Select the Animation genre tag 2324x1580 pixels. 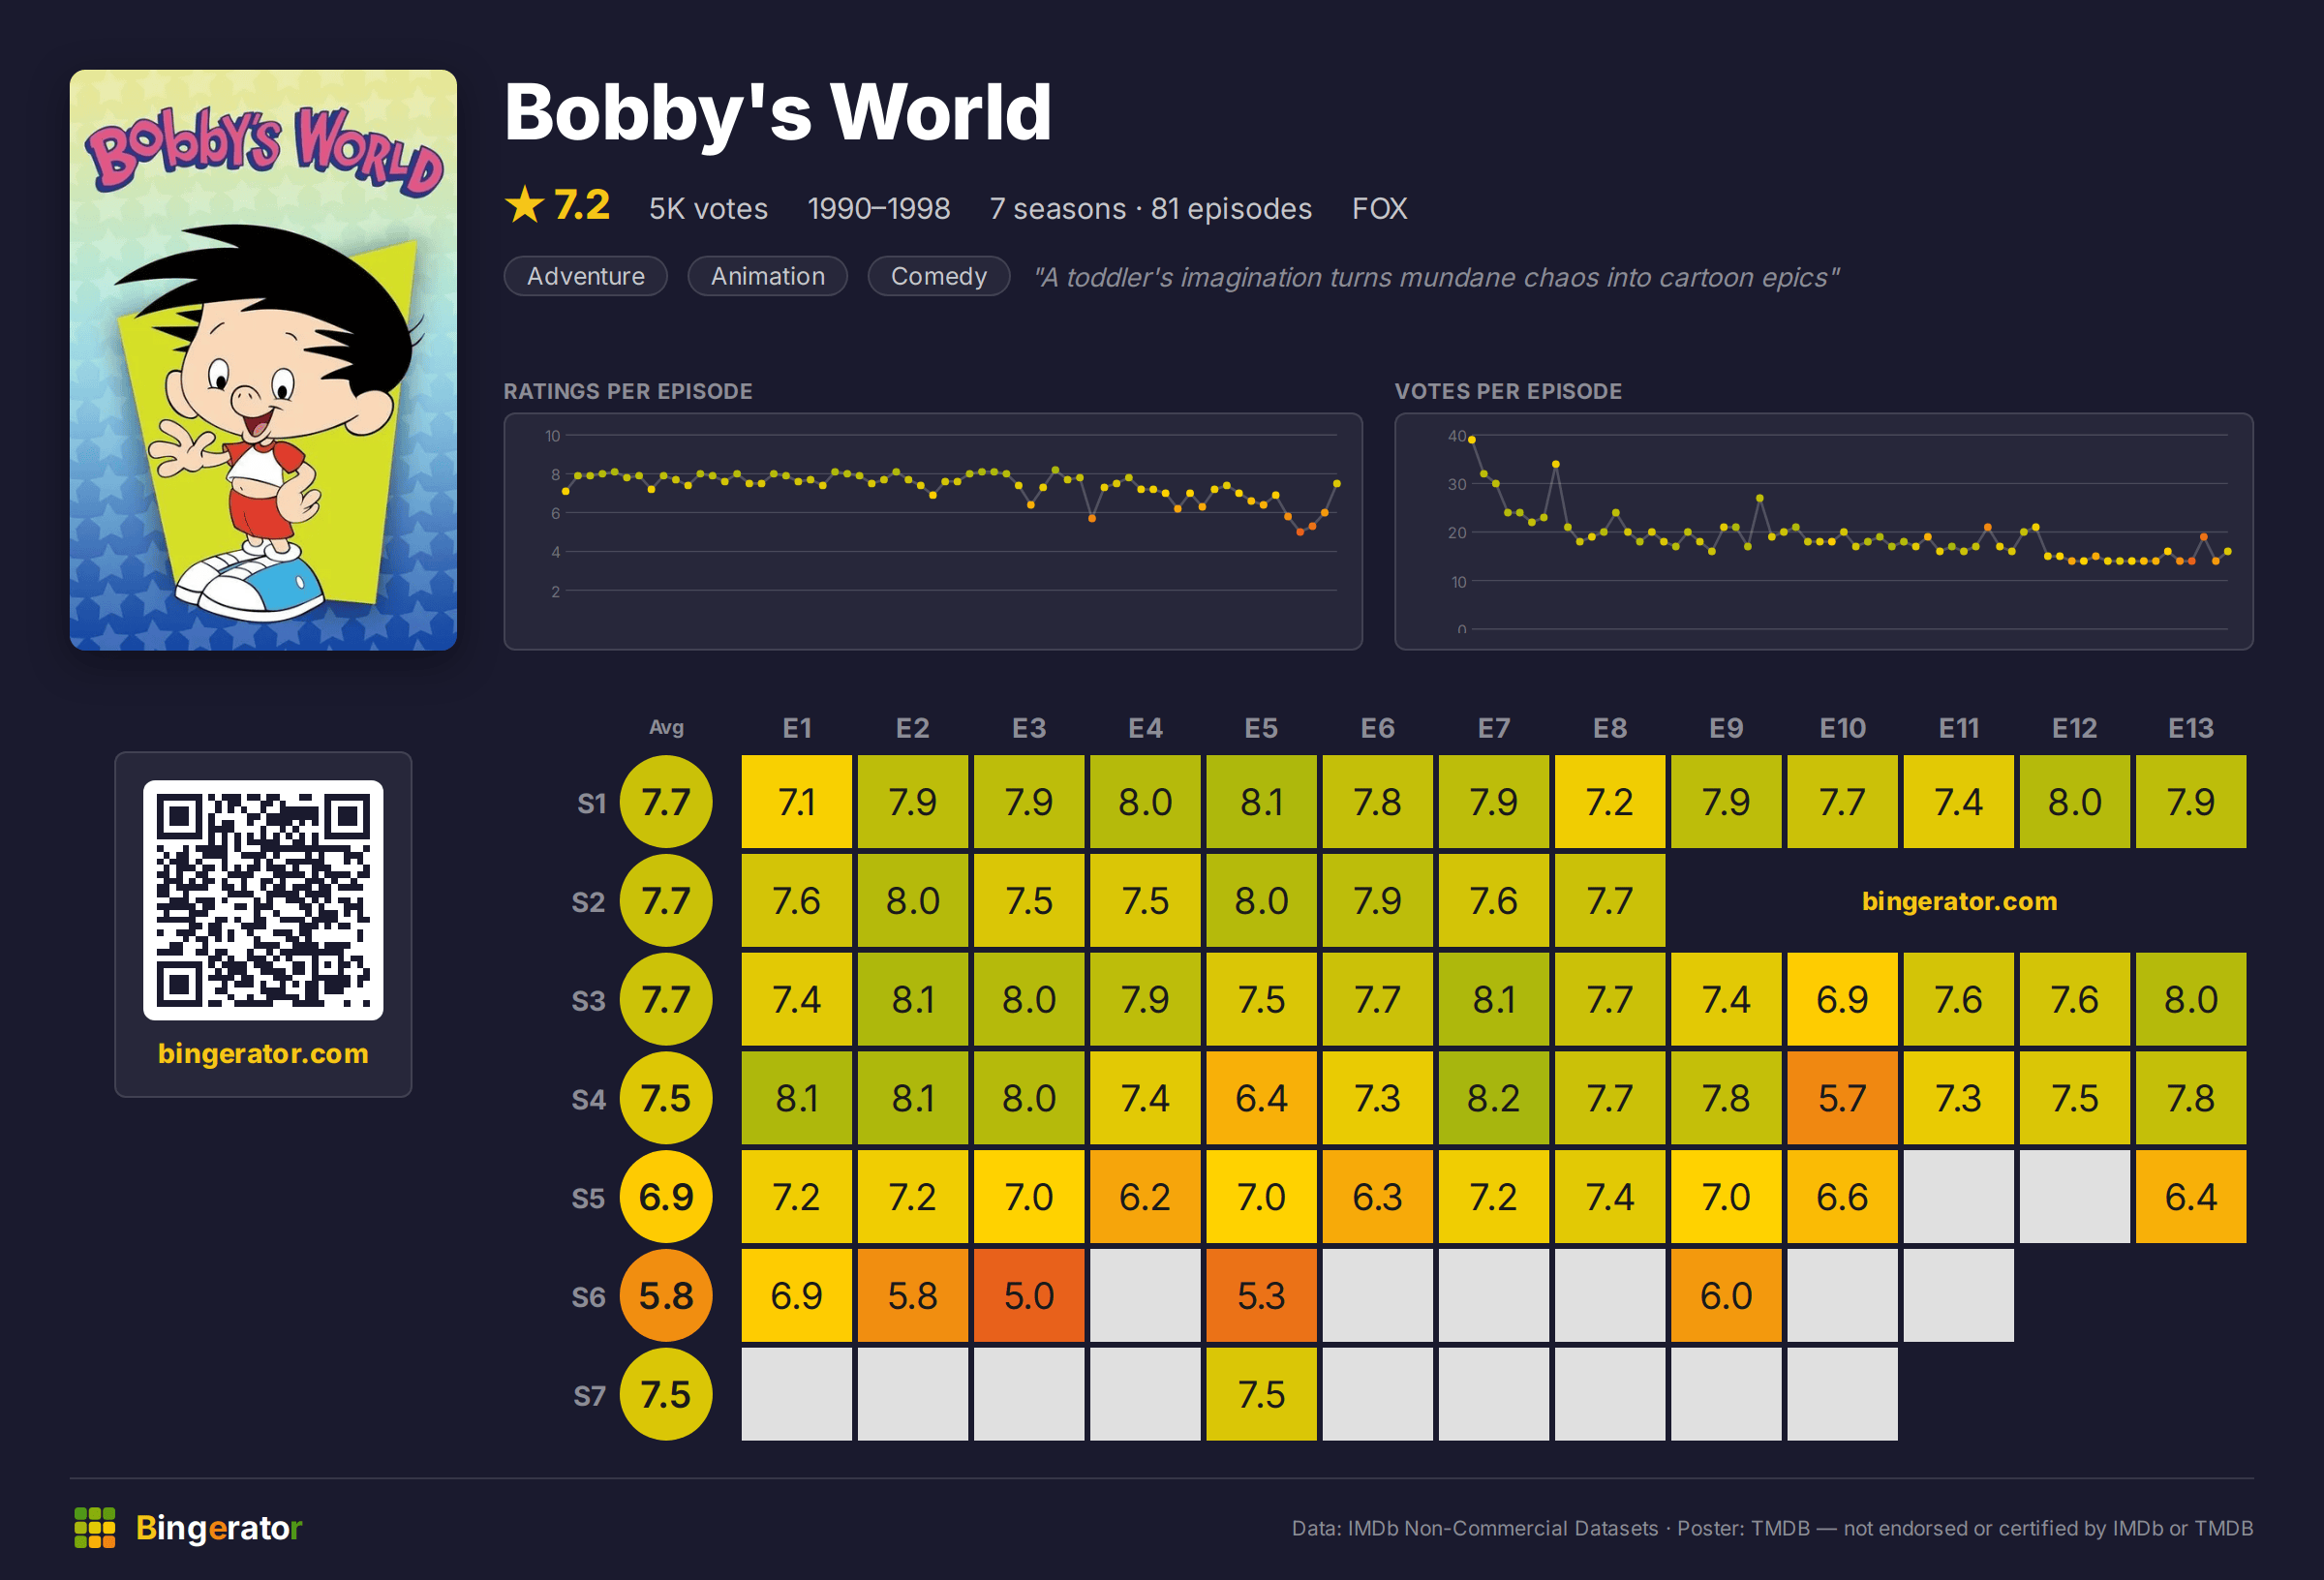click(x=768, y=276)
